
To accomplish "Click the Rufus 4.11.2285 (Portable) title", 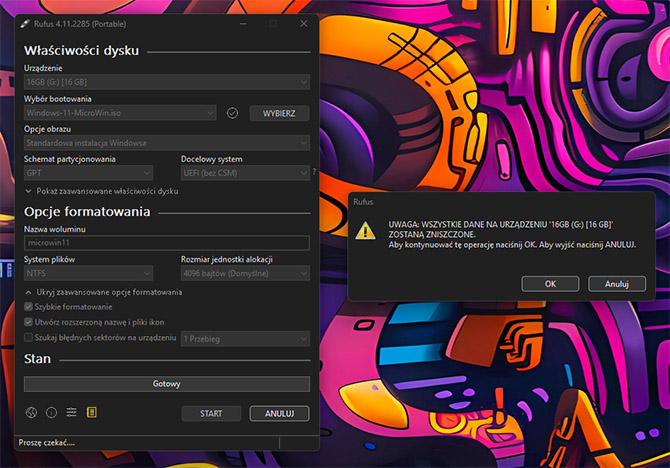I will click(80, 24).
